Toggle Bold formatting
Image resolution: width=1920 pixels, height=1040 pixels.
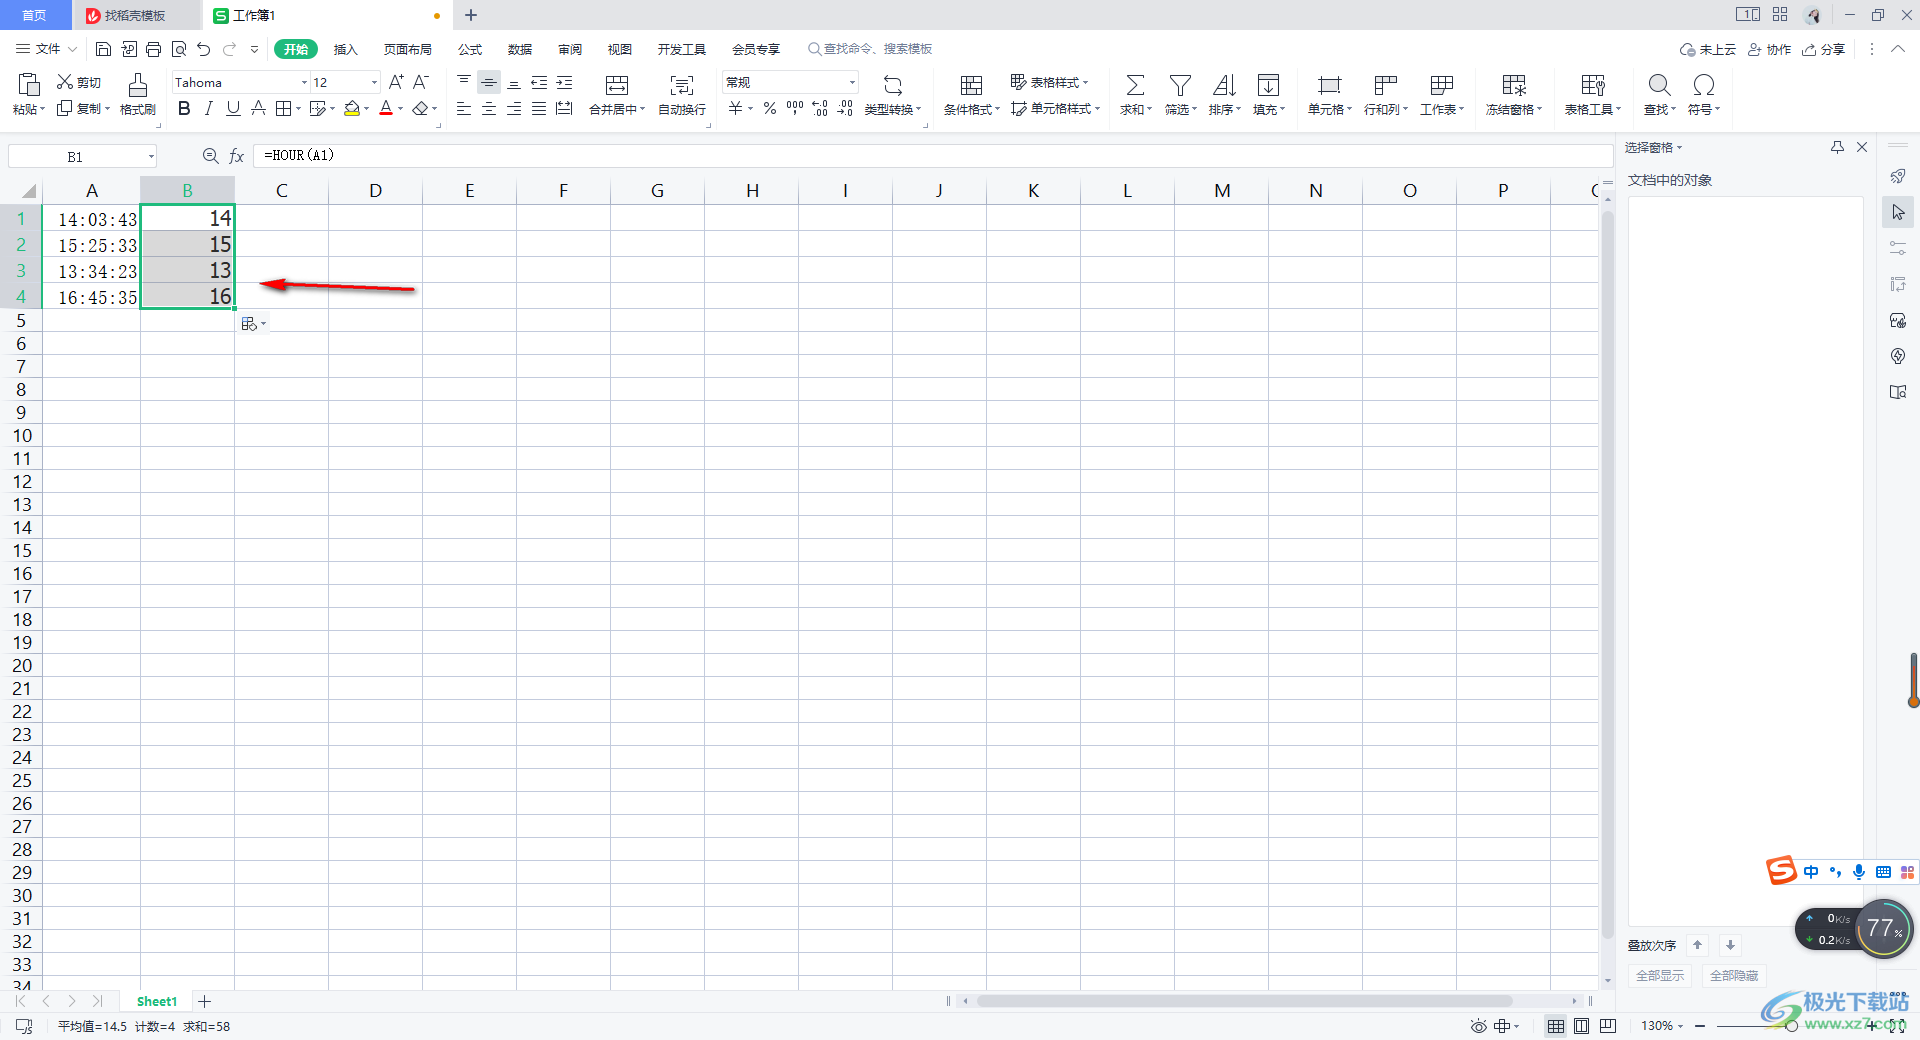pyautogui.click(x=184, y=108)
